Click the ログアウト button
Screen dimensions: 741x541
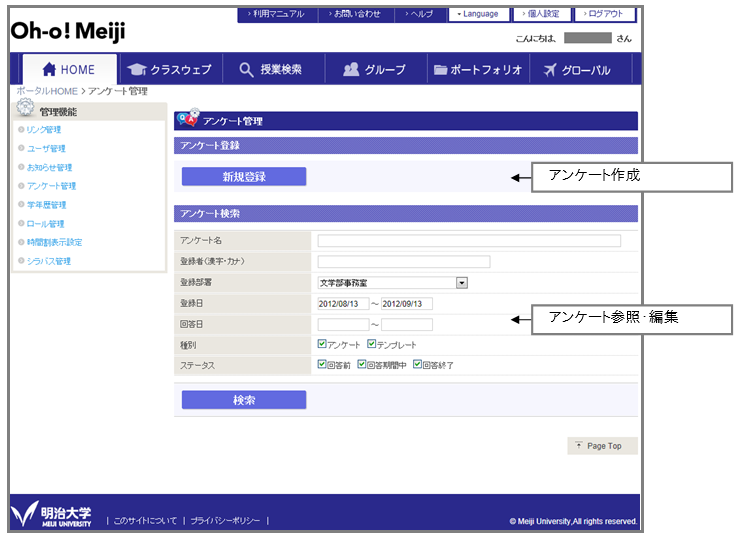click(x=605, y=14)
